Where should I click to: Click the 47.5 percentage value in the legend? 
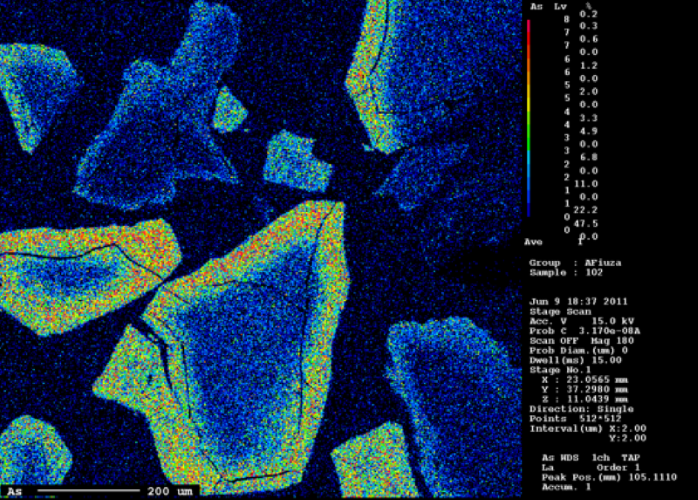tap(587, 224)
